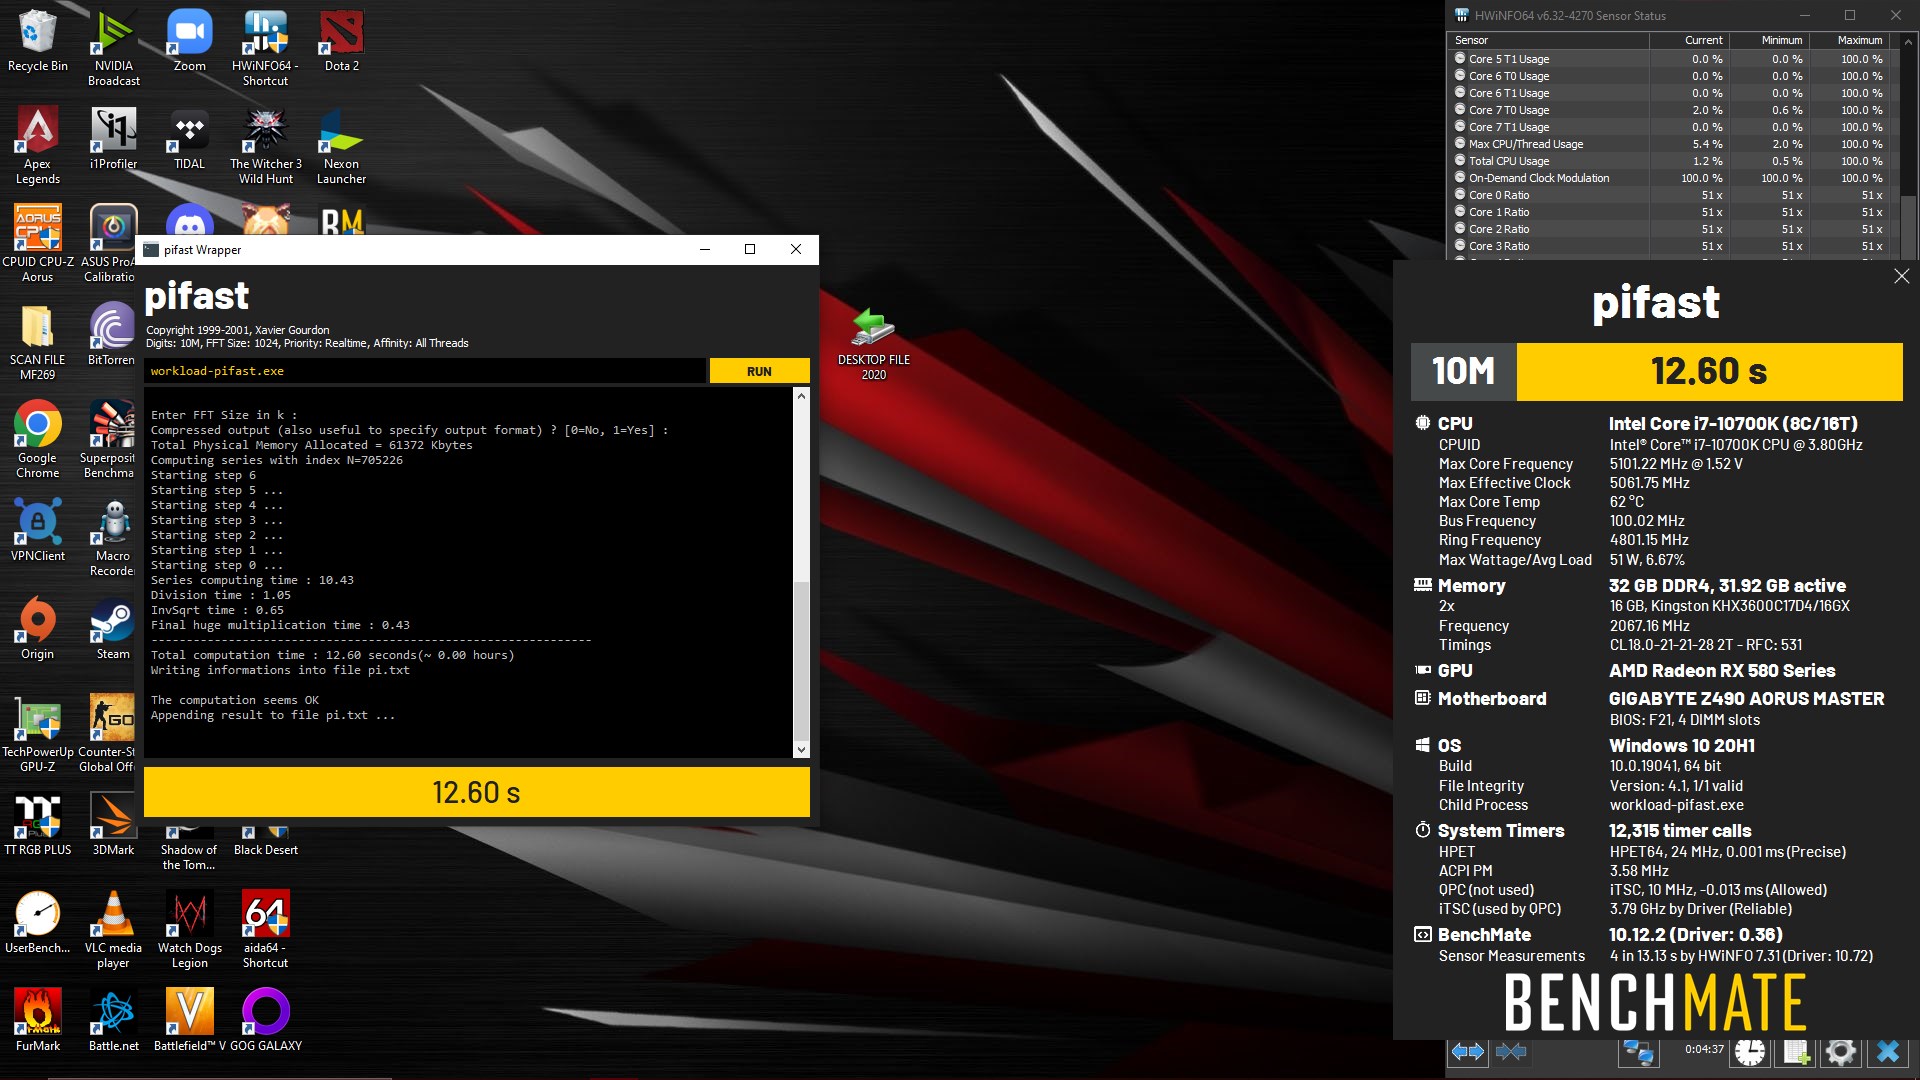The image size is (1920, 1080).
Task: Select On-Demand Clock Modulation sensor row
Action: pos(1672,178)
